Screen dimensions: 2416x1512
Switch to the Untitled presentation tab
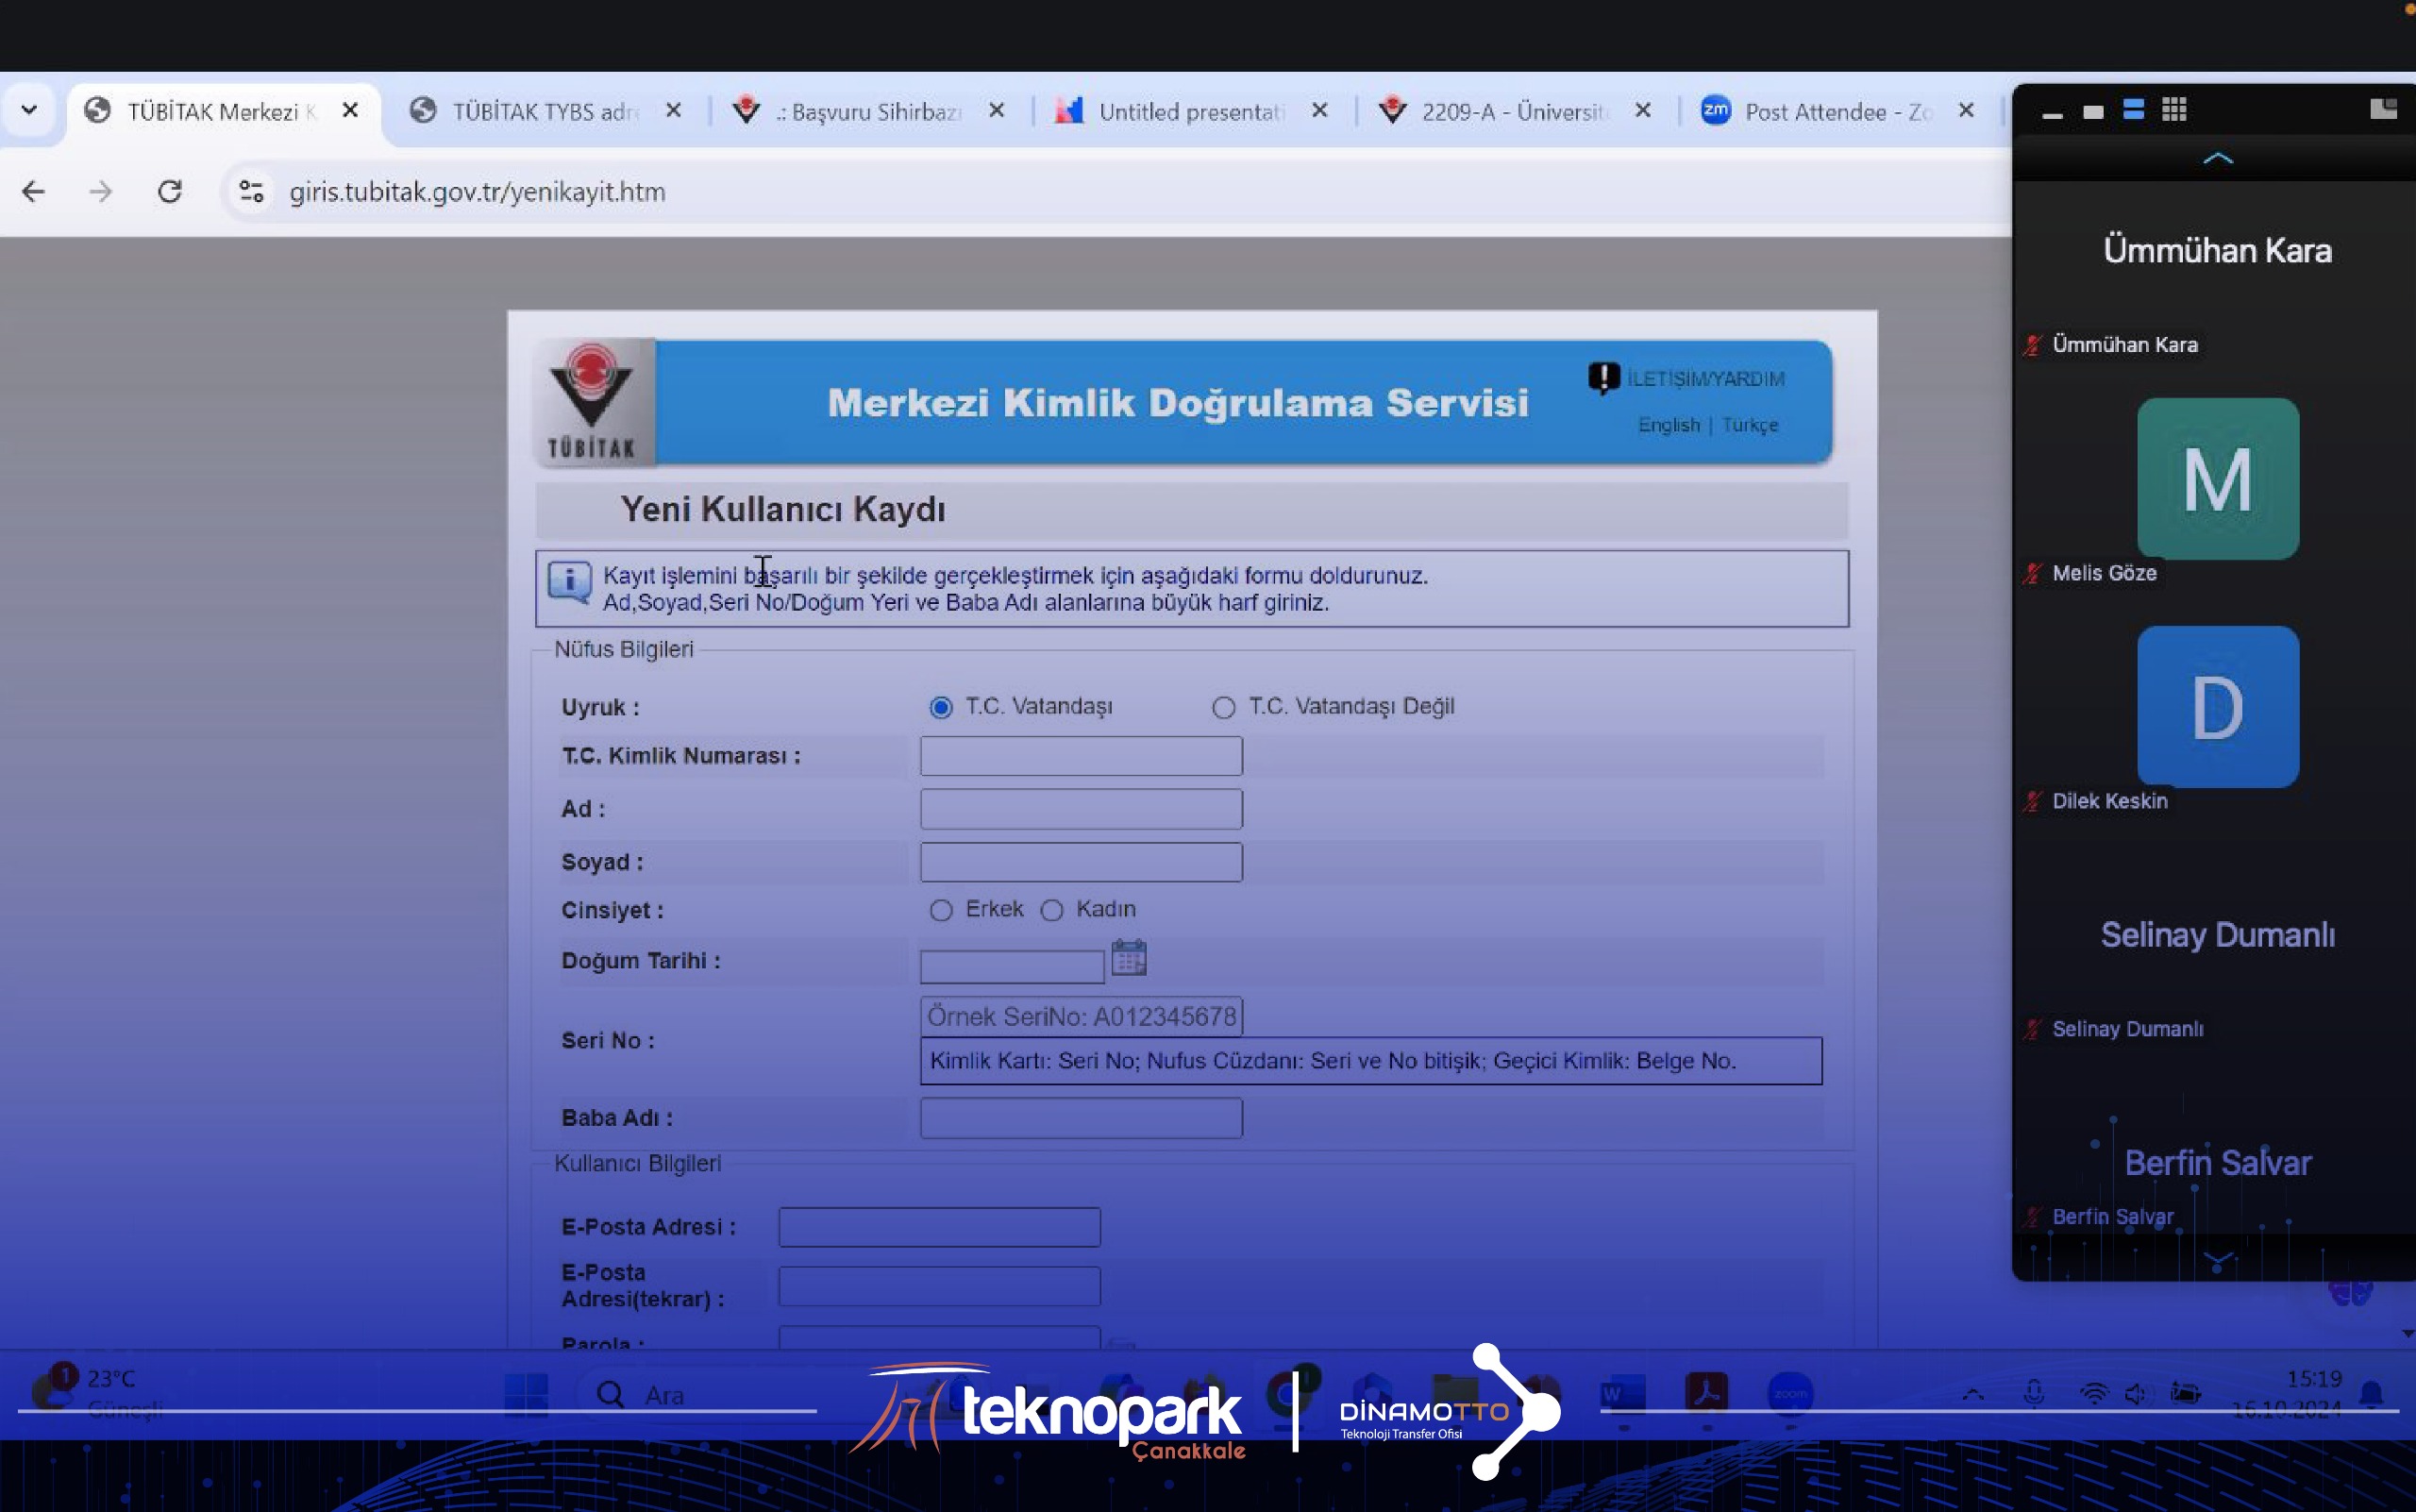(x=1191, y=111)
